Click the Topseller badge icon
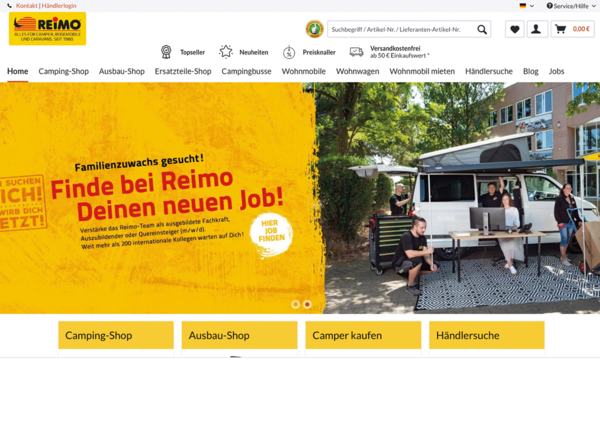Image resolution: width=600 pixels, height=429 pixels. [x=166, y=52]
